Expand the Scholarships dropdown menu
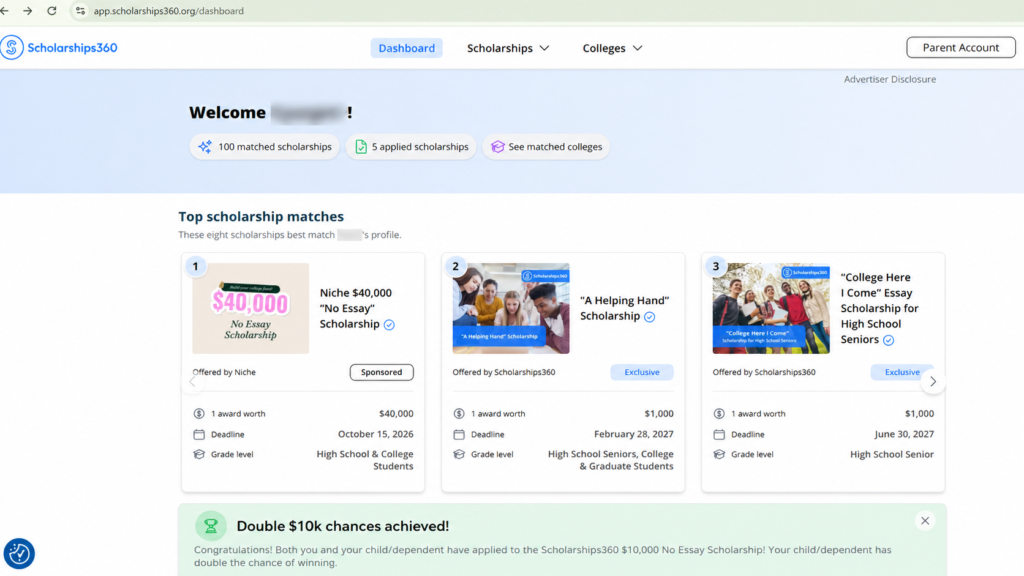Viewport: 1024px width, 576px height. click(x=507, y=48)
